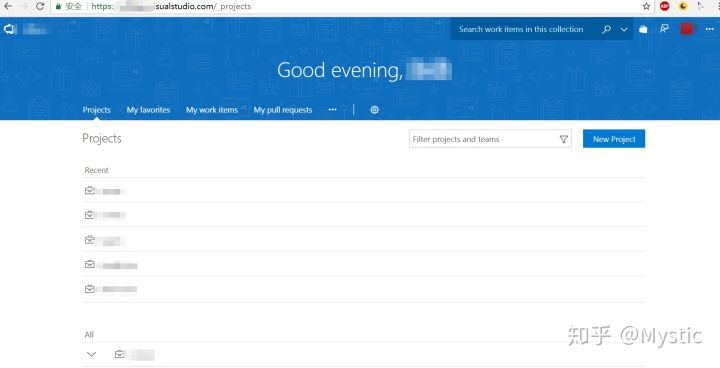
Task: Click the Recent section label
Action: tap(96, 170)
